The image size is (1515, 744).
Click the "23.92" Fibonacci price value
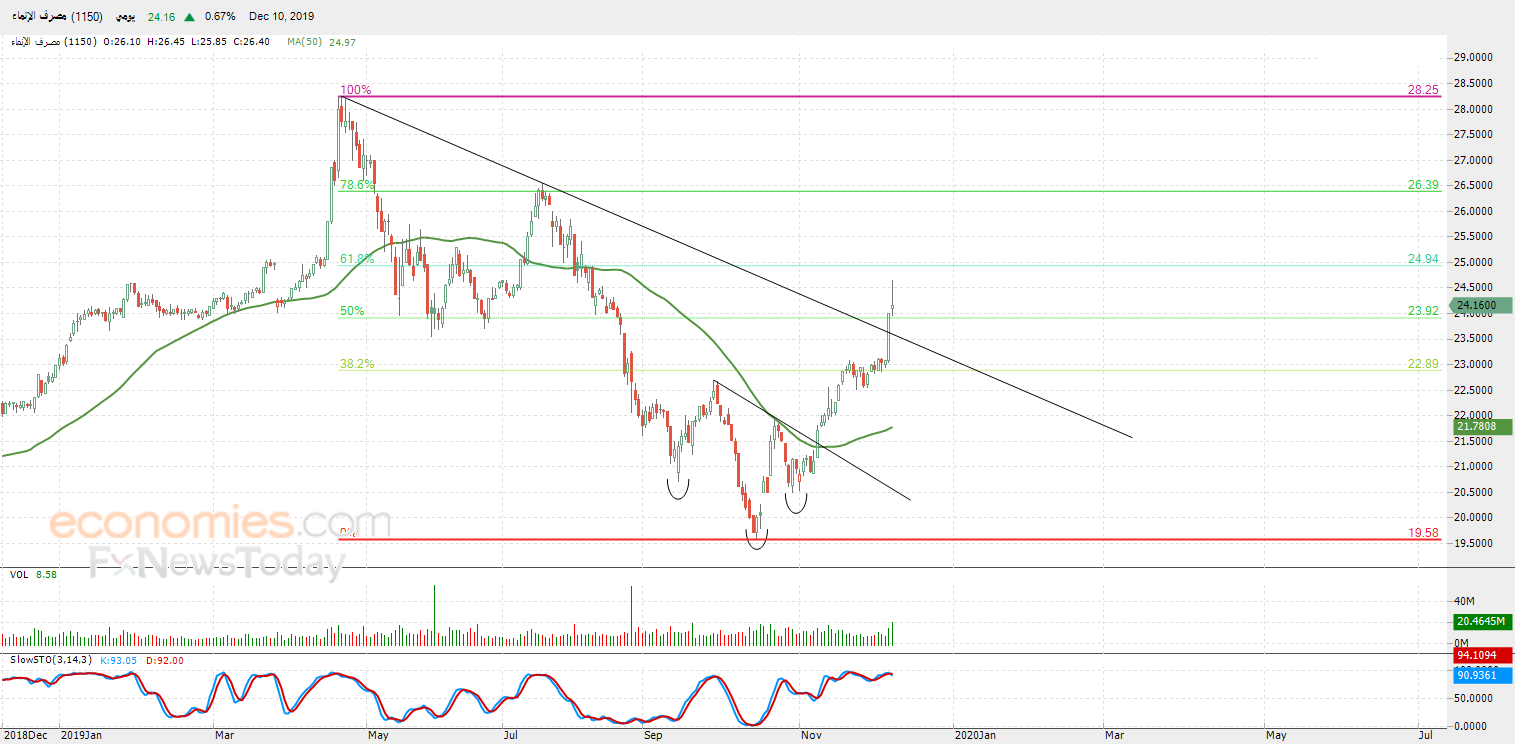(1423, 311)
